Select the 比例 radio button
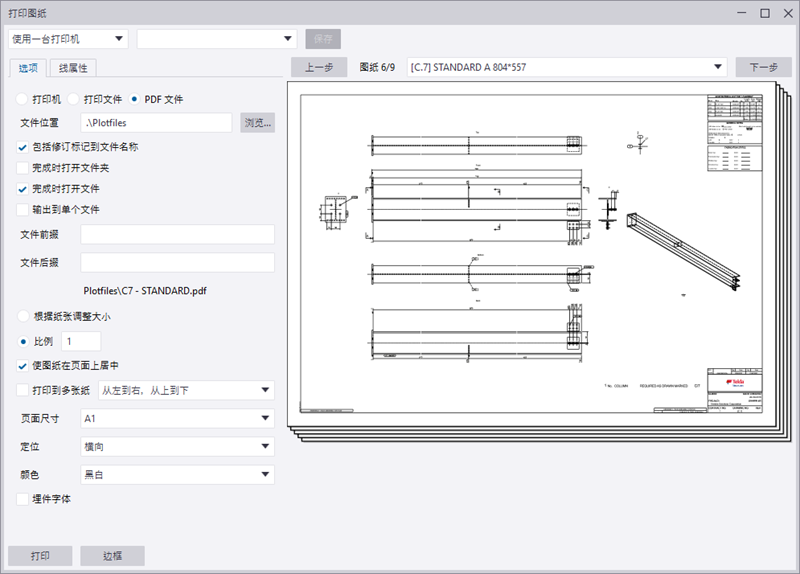Image resolution: width=800 pixels, height=574 pixels. (x=23, y=341)
